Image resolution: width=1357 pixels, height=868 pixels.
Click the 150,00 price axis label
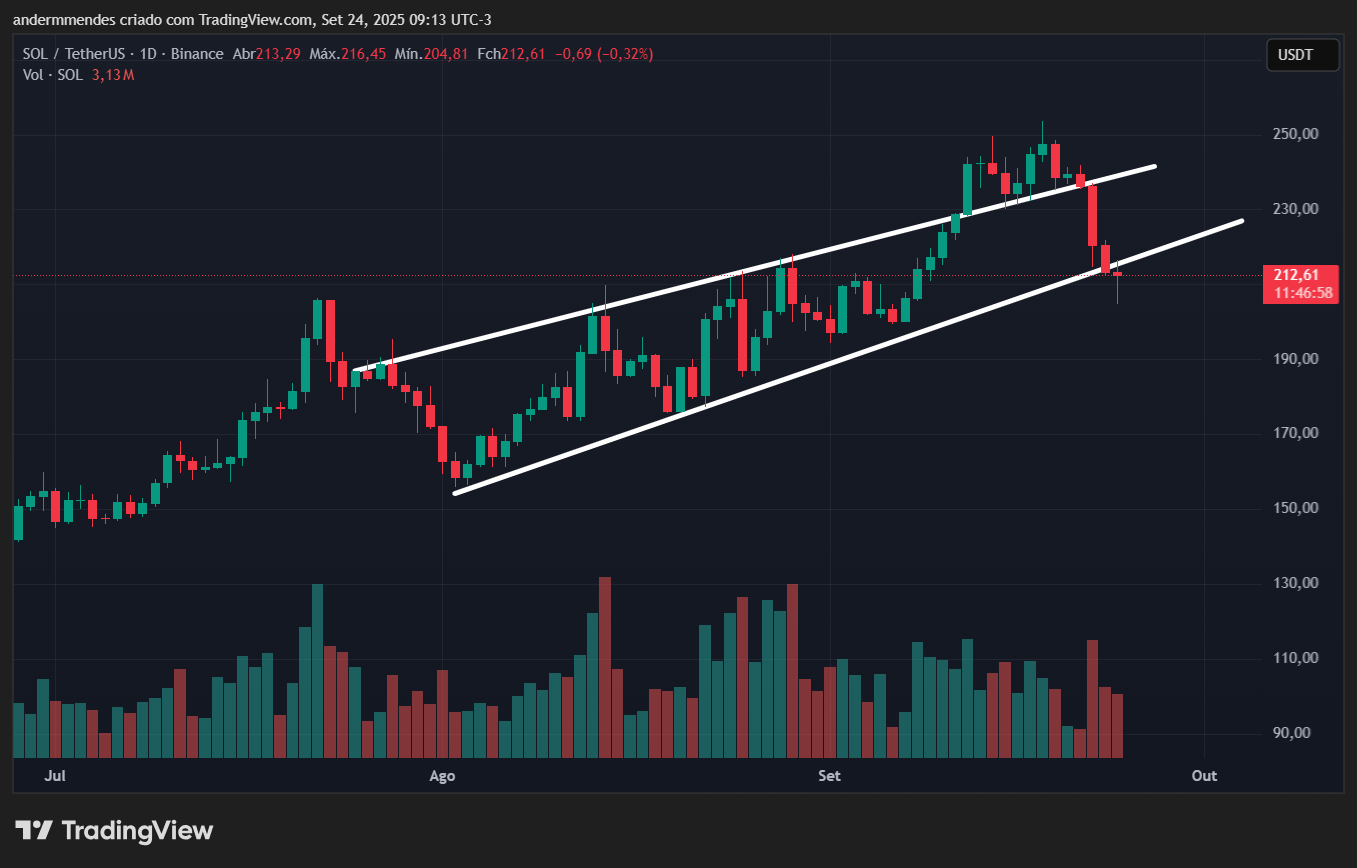click(1296, 508)
